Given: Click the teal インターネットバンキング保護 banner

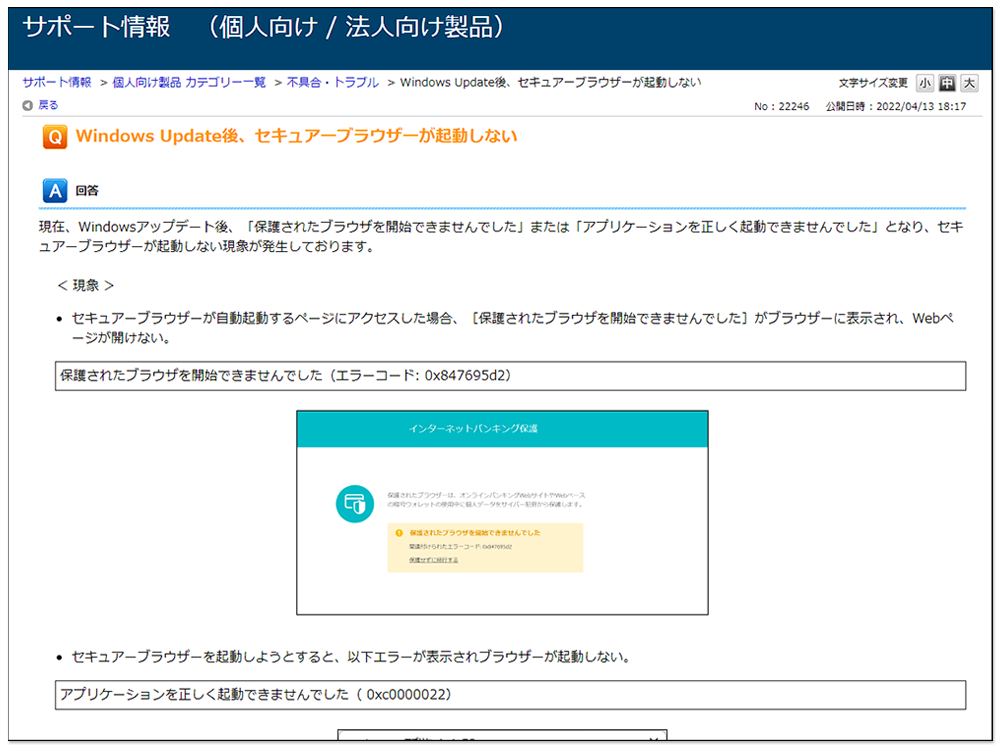Looking at the screenshot, I should coord(503,429).
